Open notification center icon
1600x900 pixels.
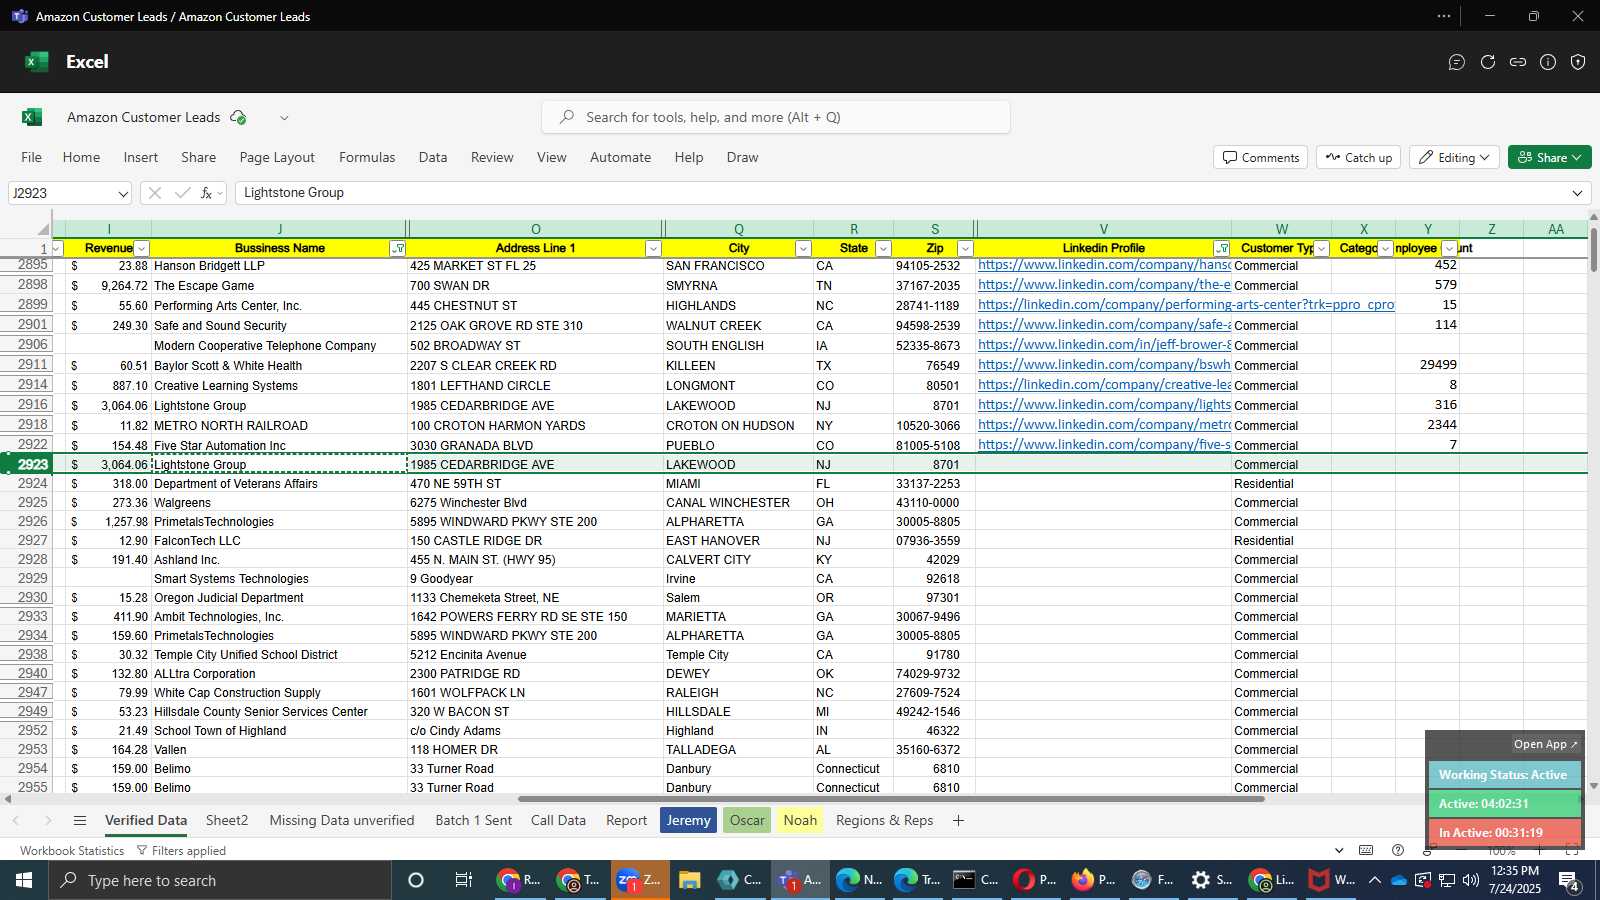(1569, 881)
